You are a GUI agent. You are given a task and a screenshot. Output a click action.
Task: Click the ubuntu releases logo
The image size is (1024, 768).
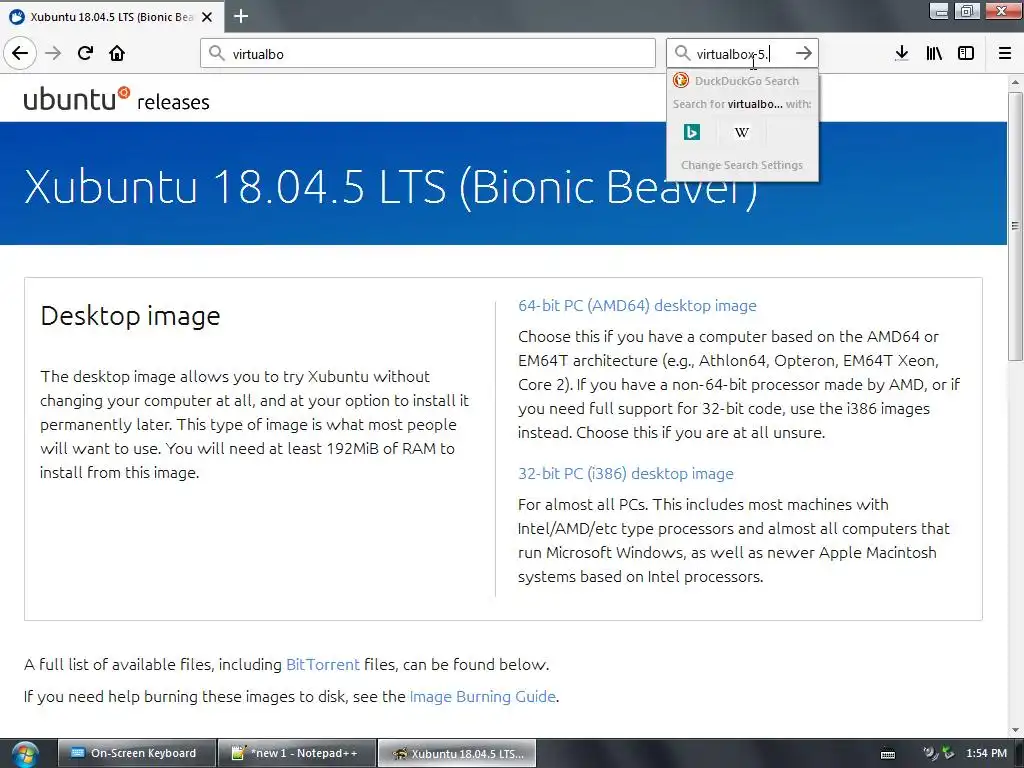tap(116, 99)
